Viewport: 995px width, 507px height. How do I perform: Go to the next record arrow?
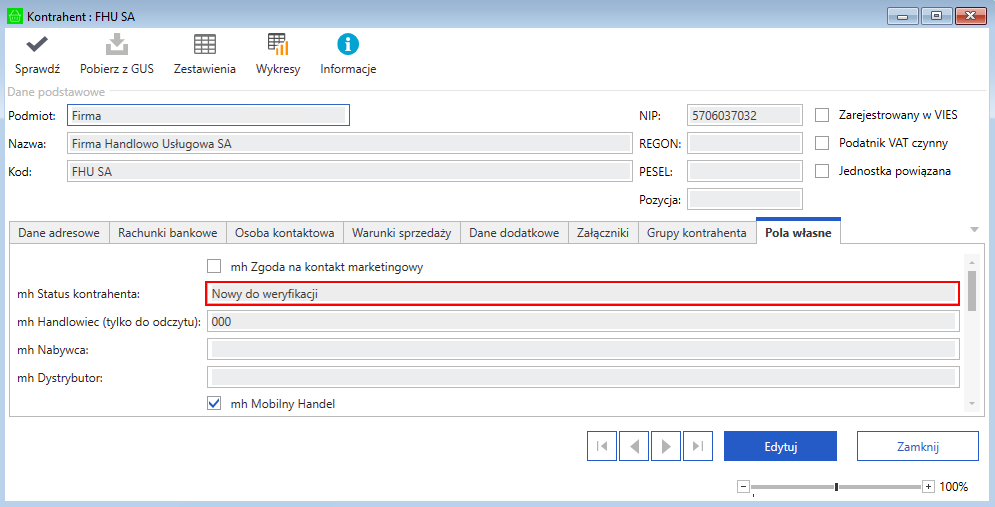click(665, 446)
